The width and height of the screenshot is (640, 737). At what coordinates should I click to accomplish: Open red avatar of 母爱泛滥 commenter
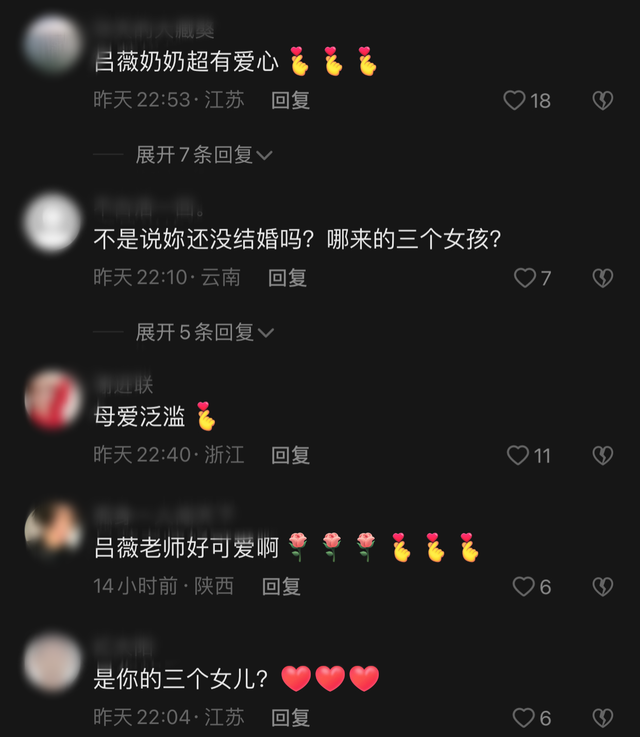point(52,400)
